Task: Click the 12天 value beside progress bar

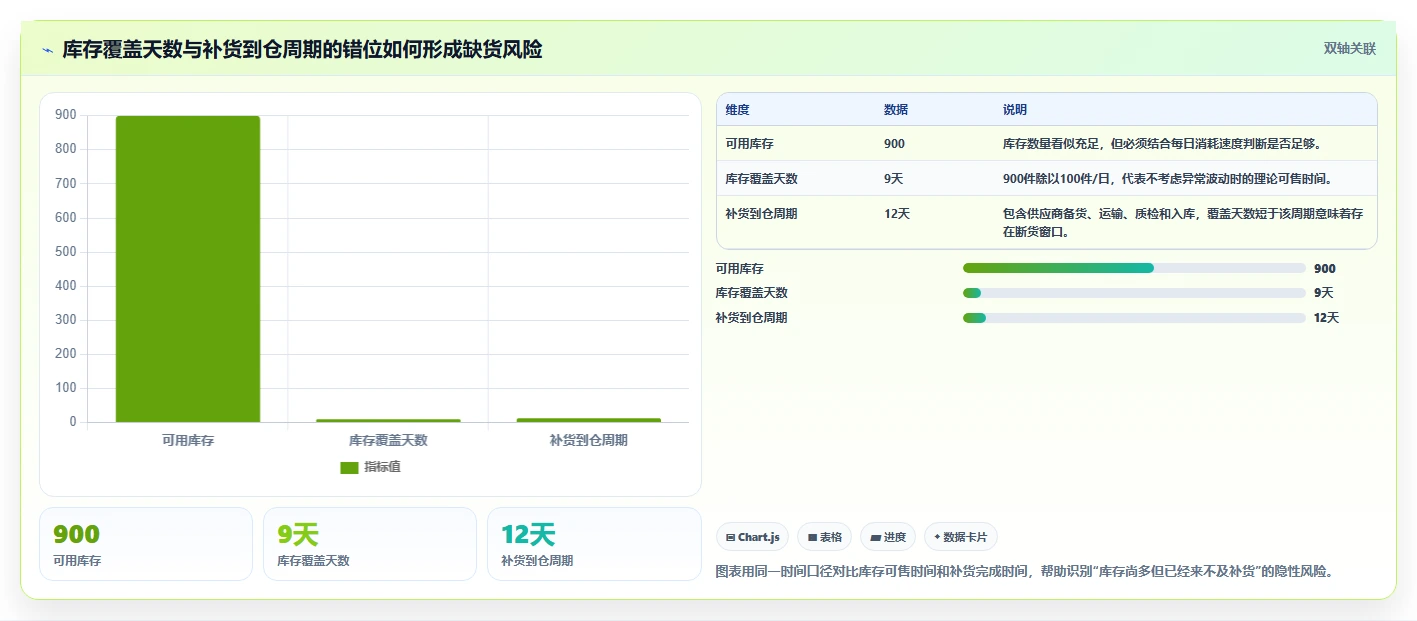Action: (1327, 318)
